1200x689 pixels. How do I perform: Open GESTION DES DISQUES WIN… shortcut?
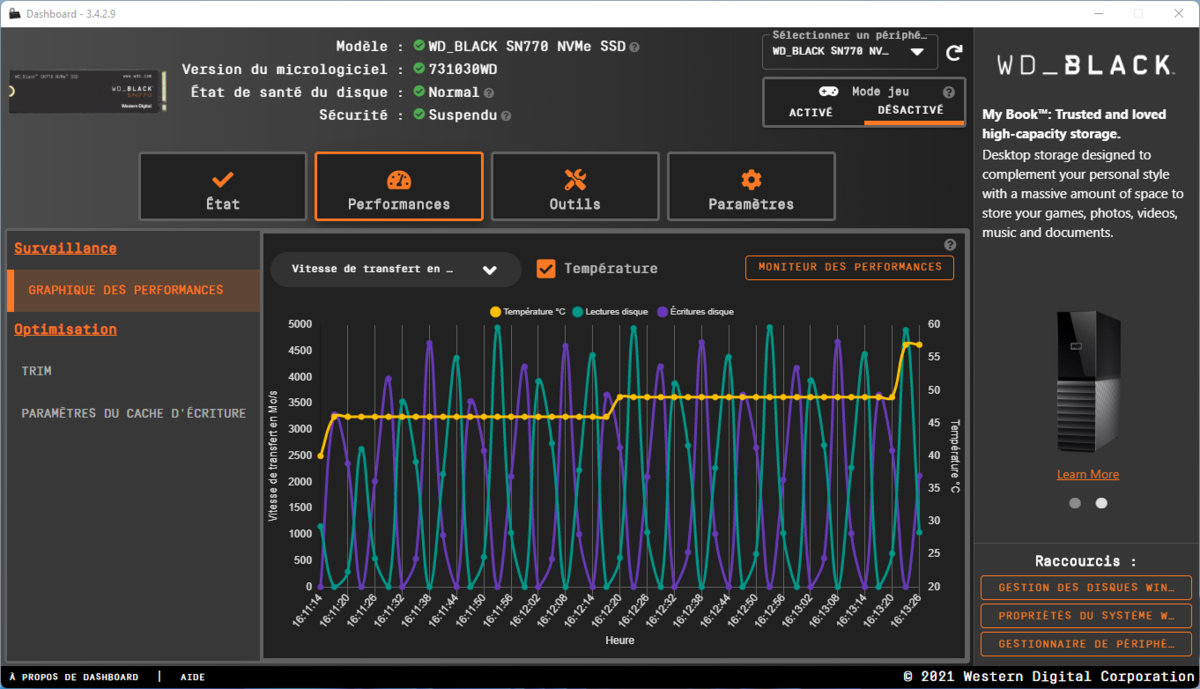[1086, 588]
